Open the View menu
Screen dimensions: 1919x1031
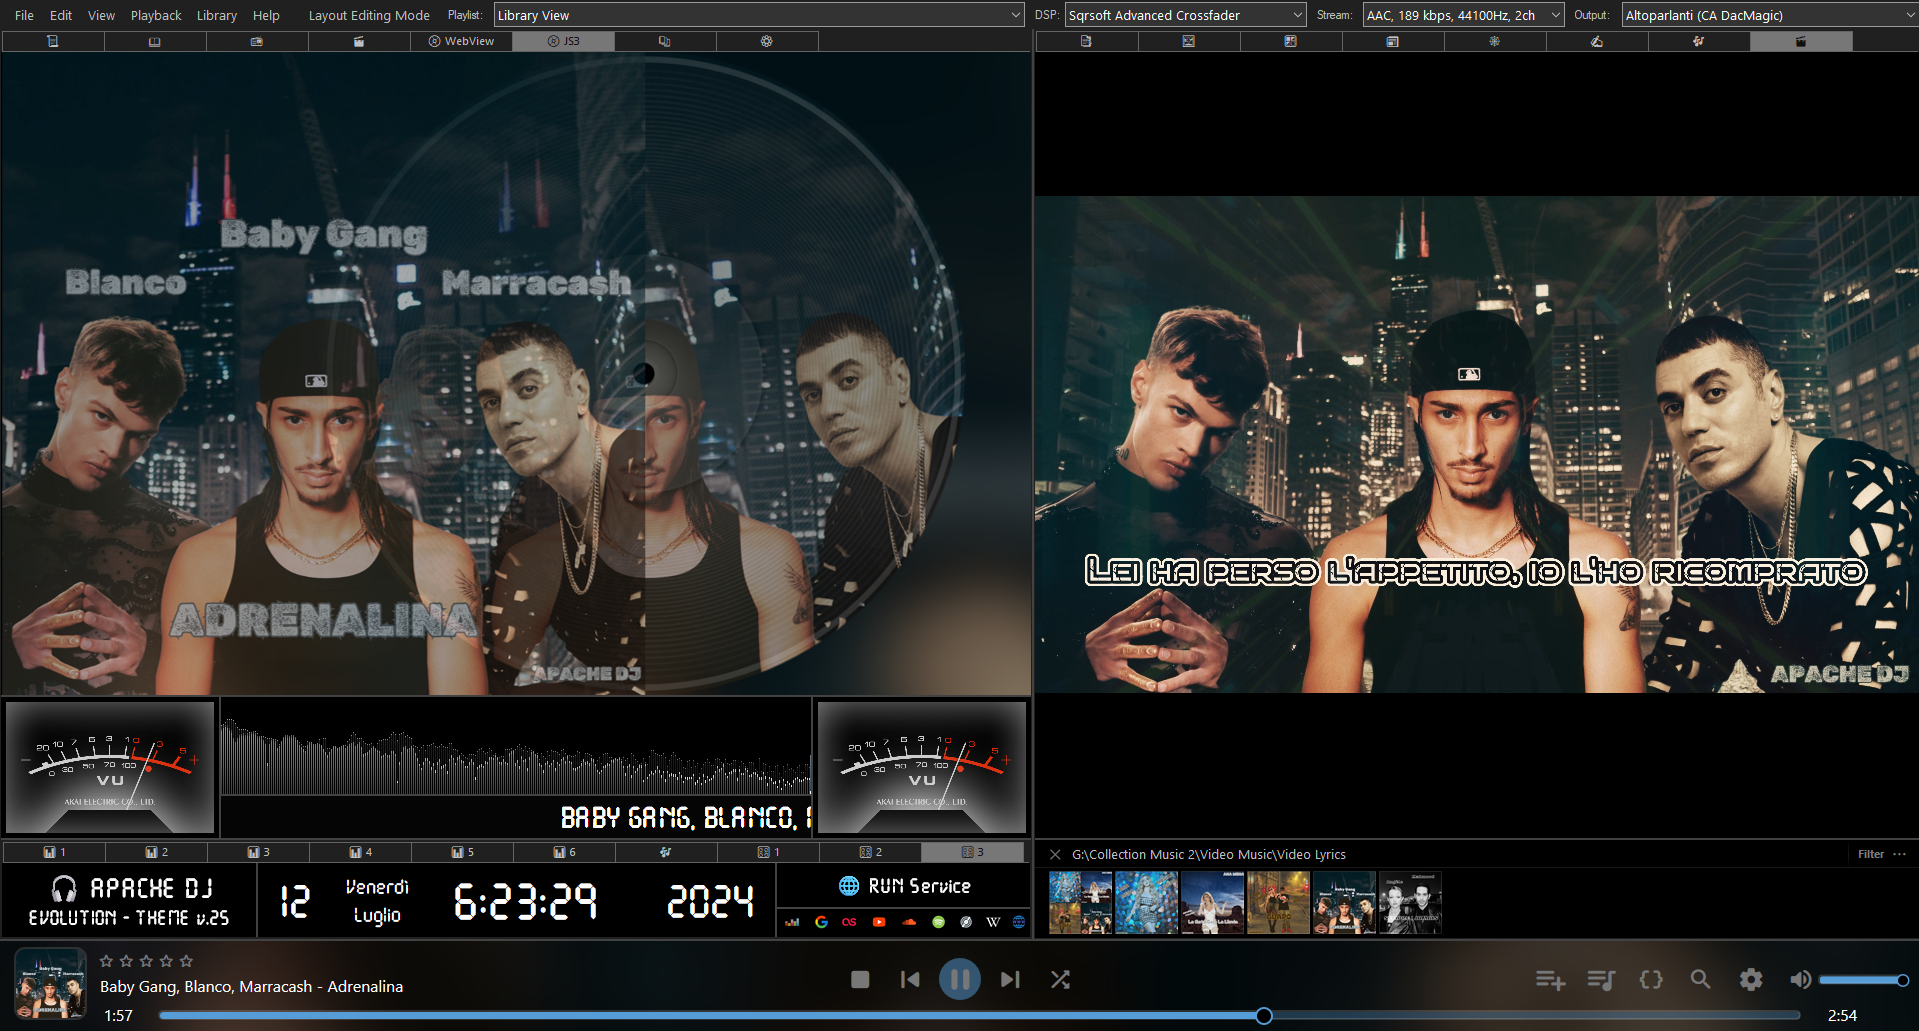[101, 15]
